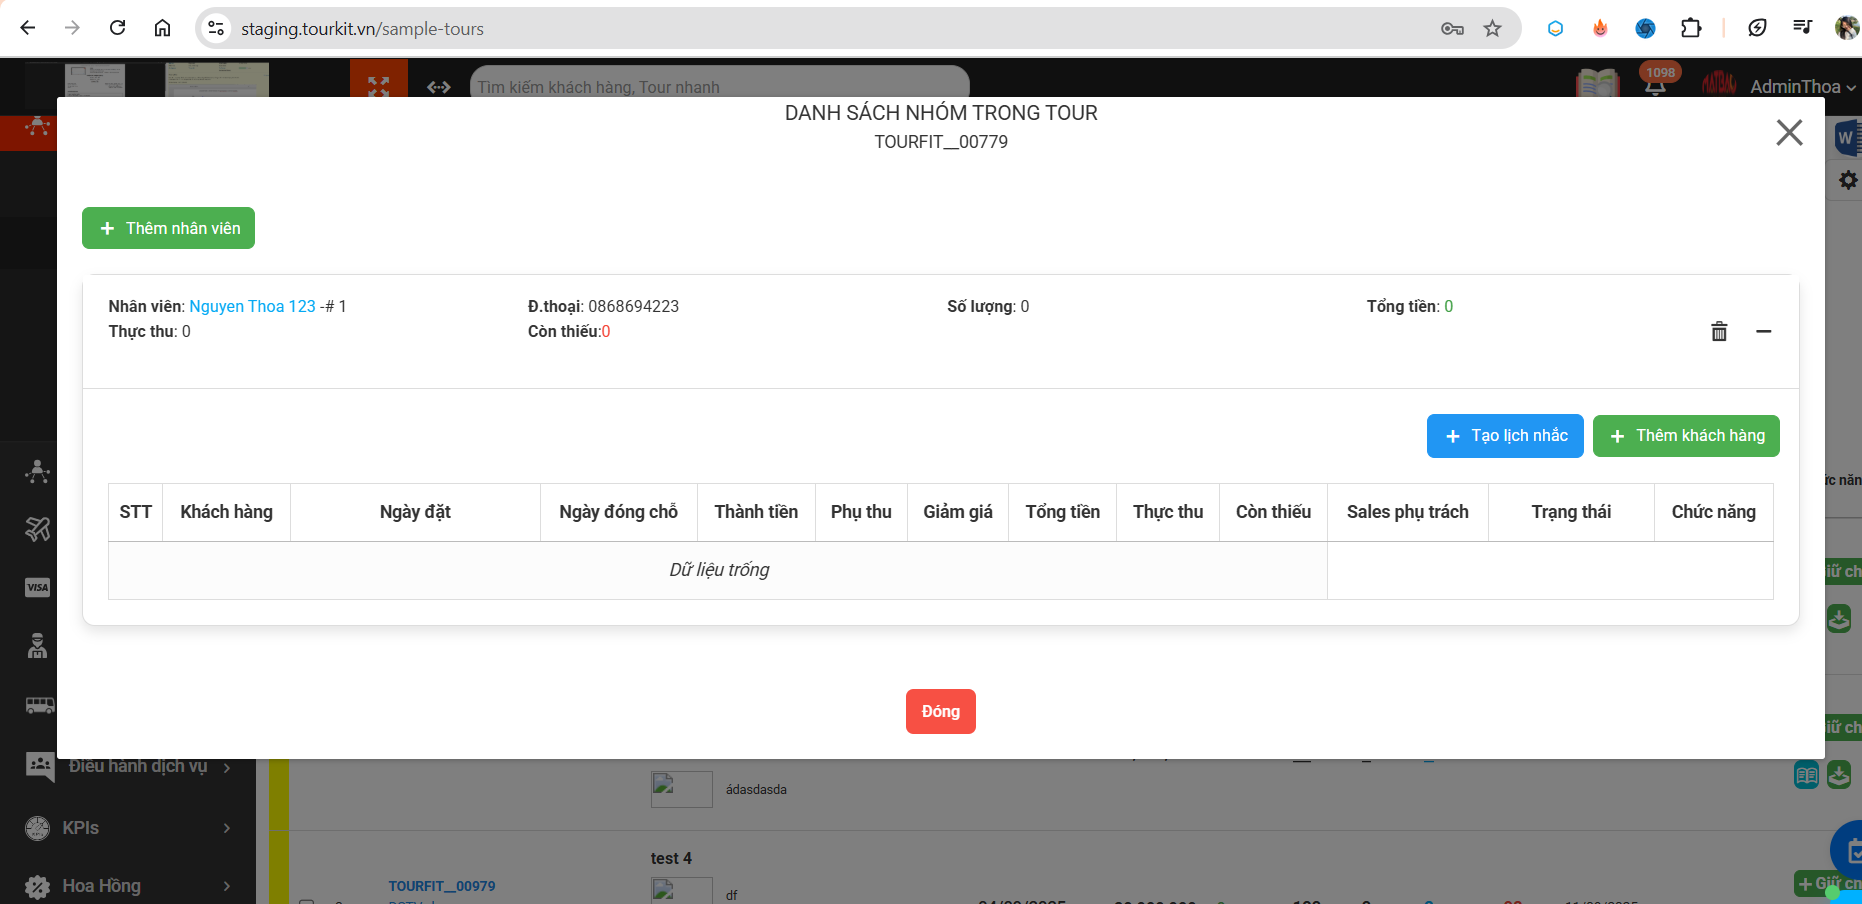Click the tour guide person sidebar icon
This screenshot has width=1862, height=904.
tap(38, 646)
